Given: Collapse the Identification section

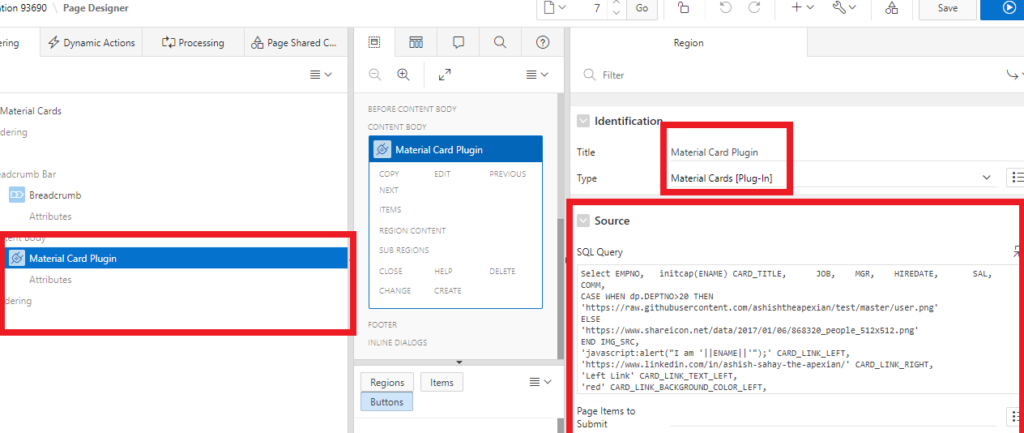Looking at the screenshot, I should (x=583, y=121).
